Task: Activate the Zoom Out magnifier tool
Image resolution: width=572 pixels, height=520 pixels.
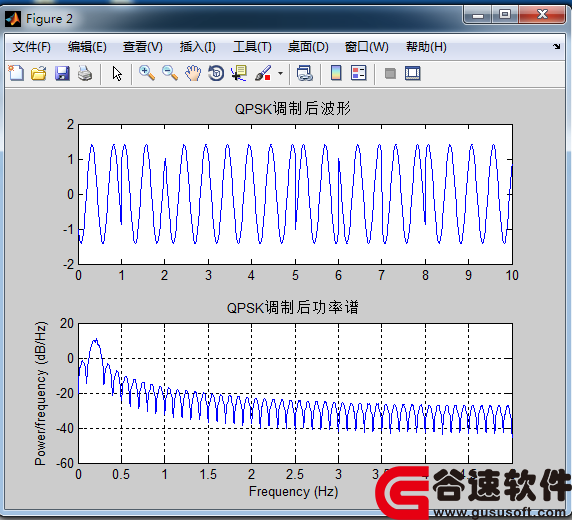Action: click(x=170, y=73)
